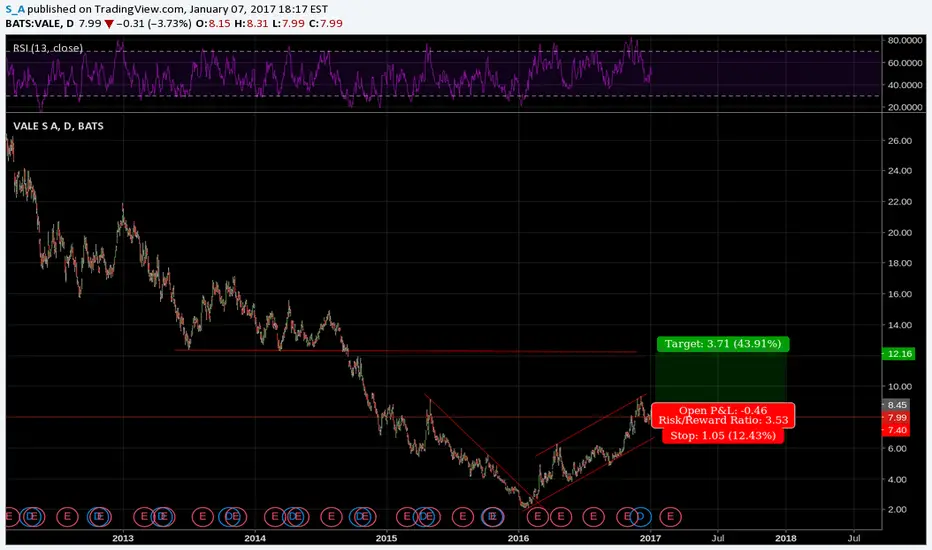Open the S_A author profile link
Viewport: 932px width, 550px height.
tap(15, 9)
